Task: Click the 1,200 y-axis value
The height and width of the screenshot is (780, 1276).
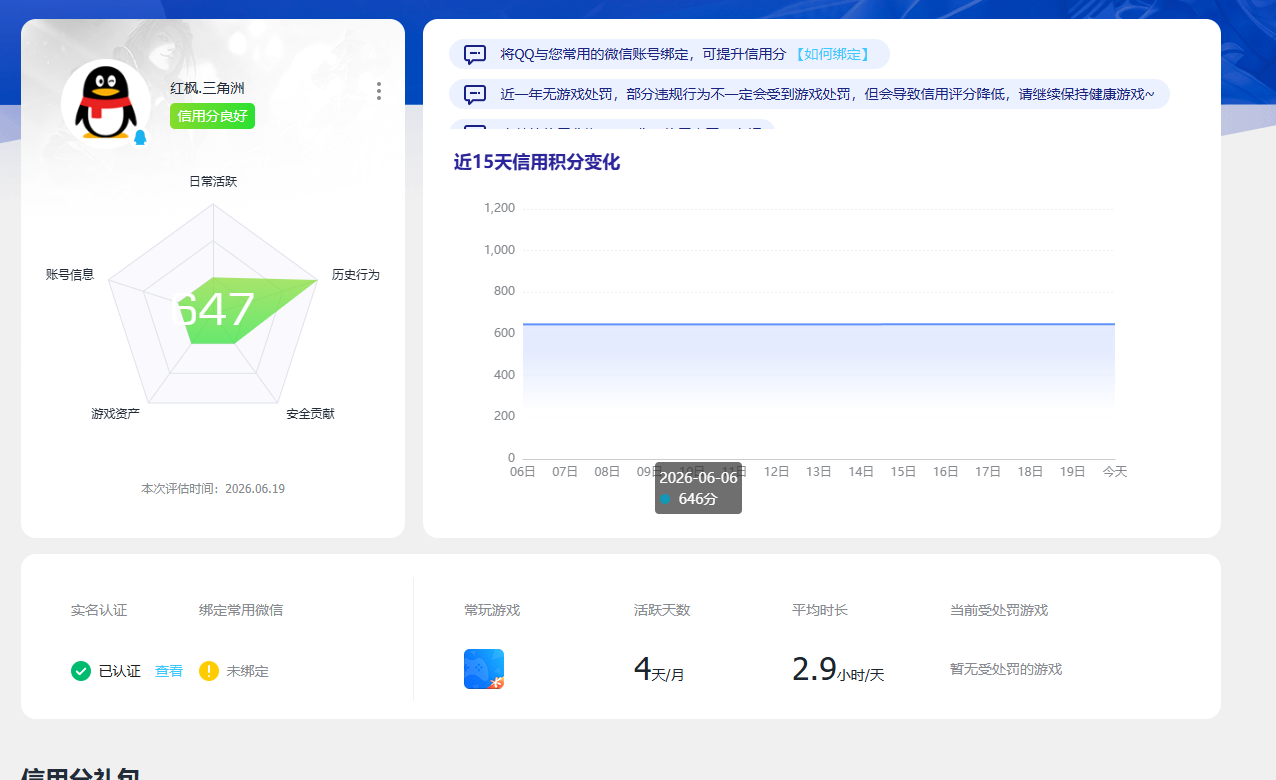Action: pos(499,208)
